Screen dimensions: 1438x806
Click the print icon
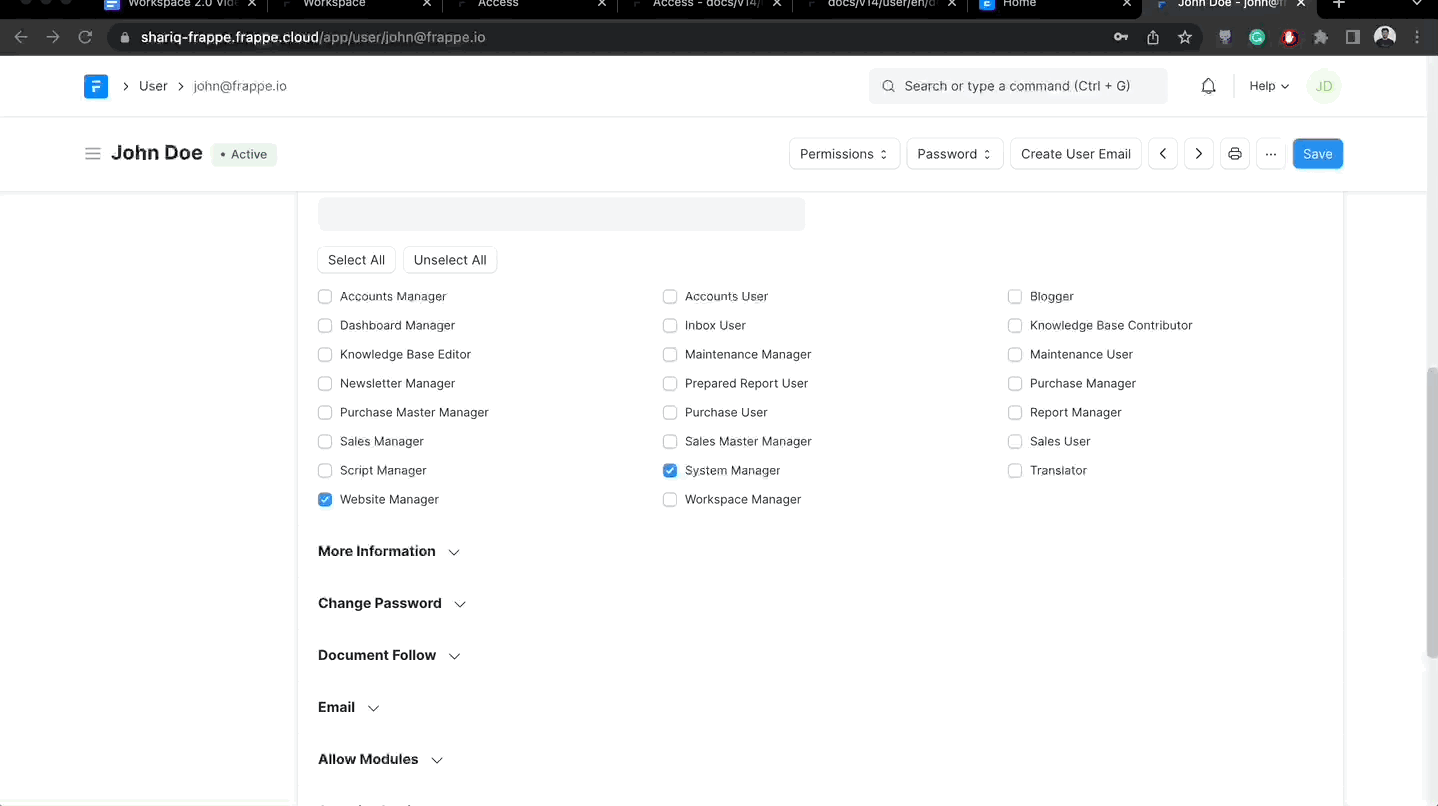[1235, 154]
